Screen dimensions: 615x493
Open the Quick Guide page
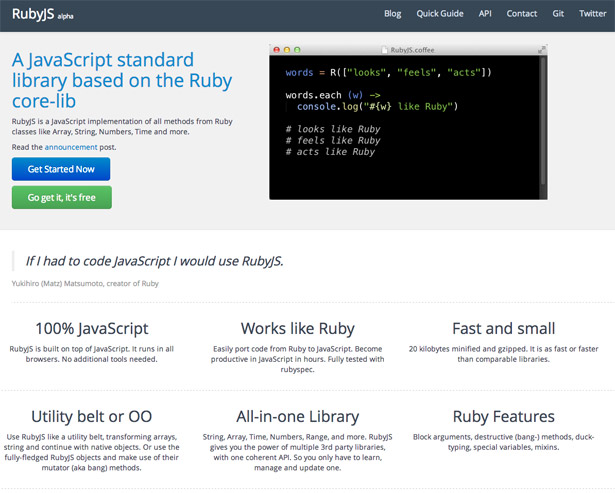point(440,14)
